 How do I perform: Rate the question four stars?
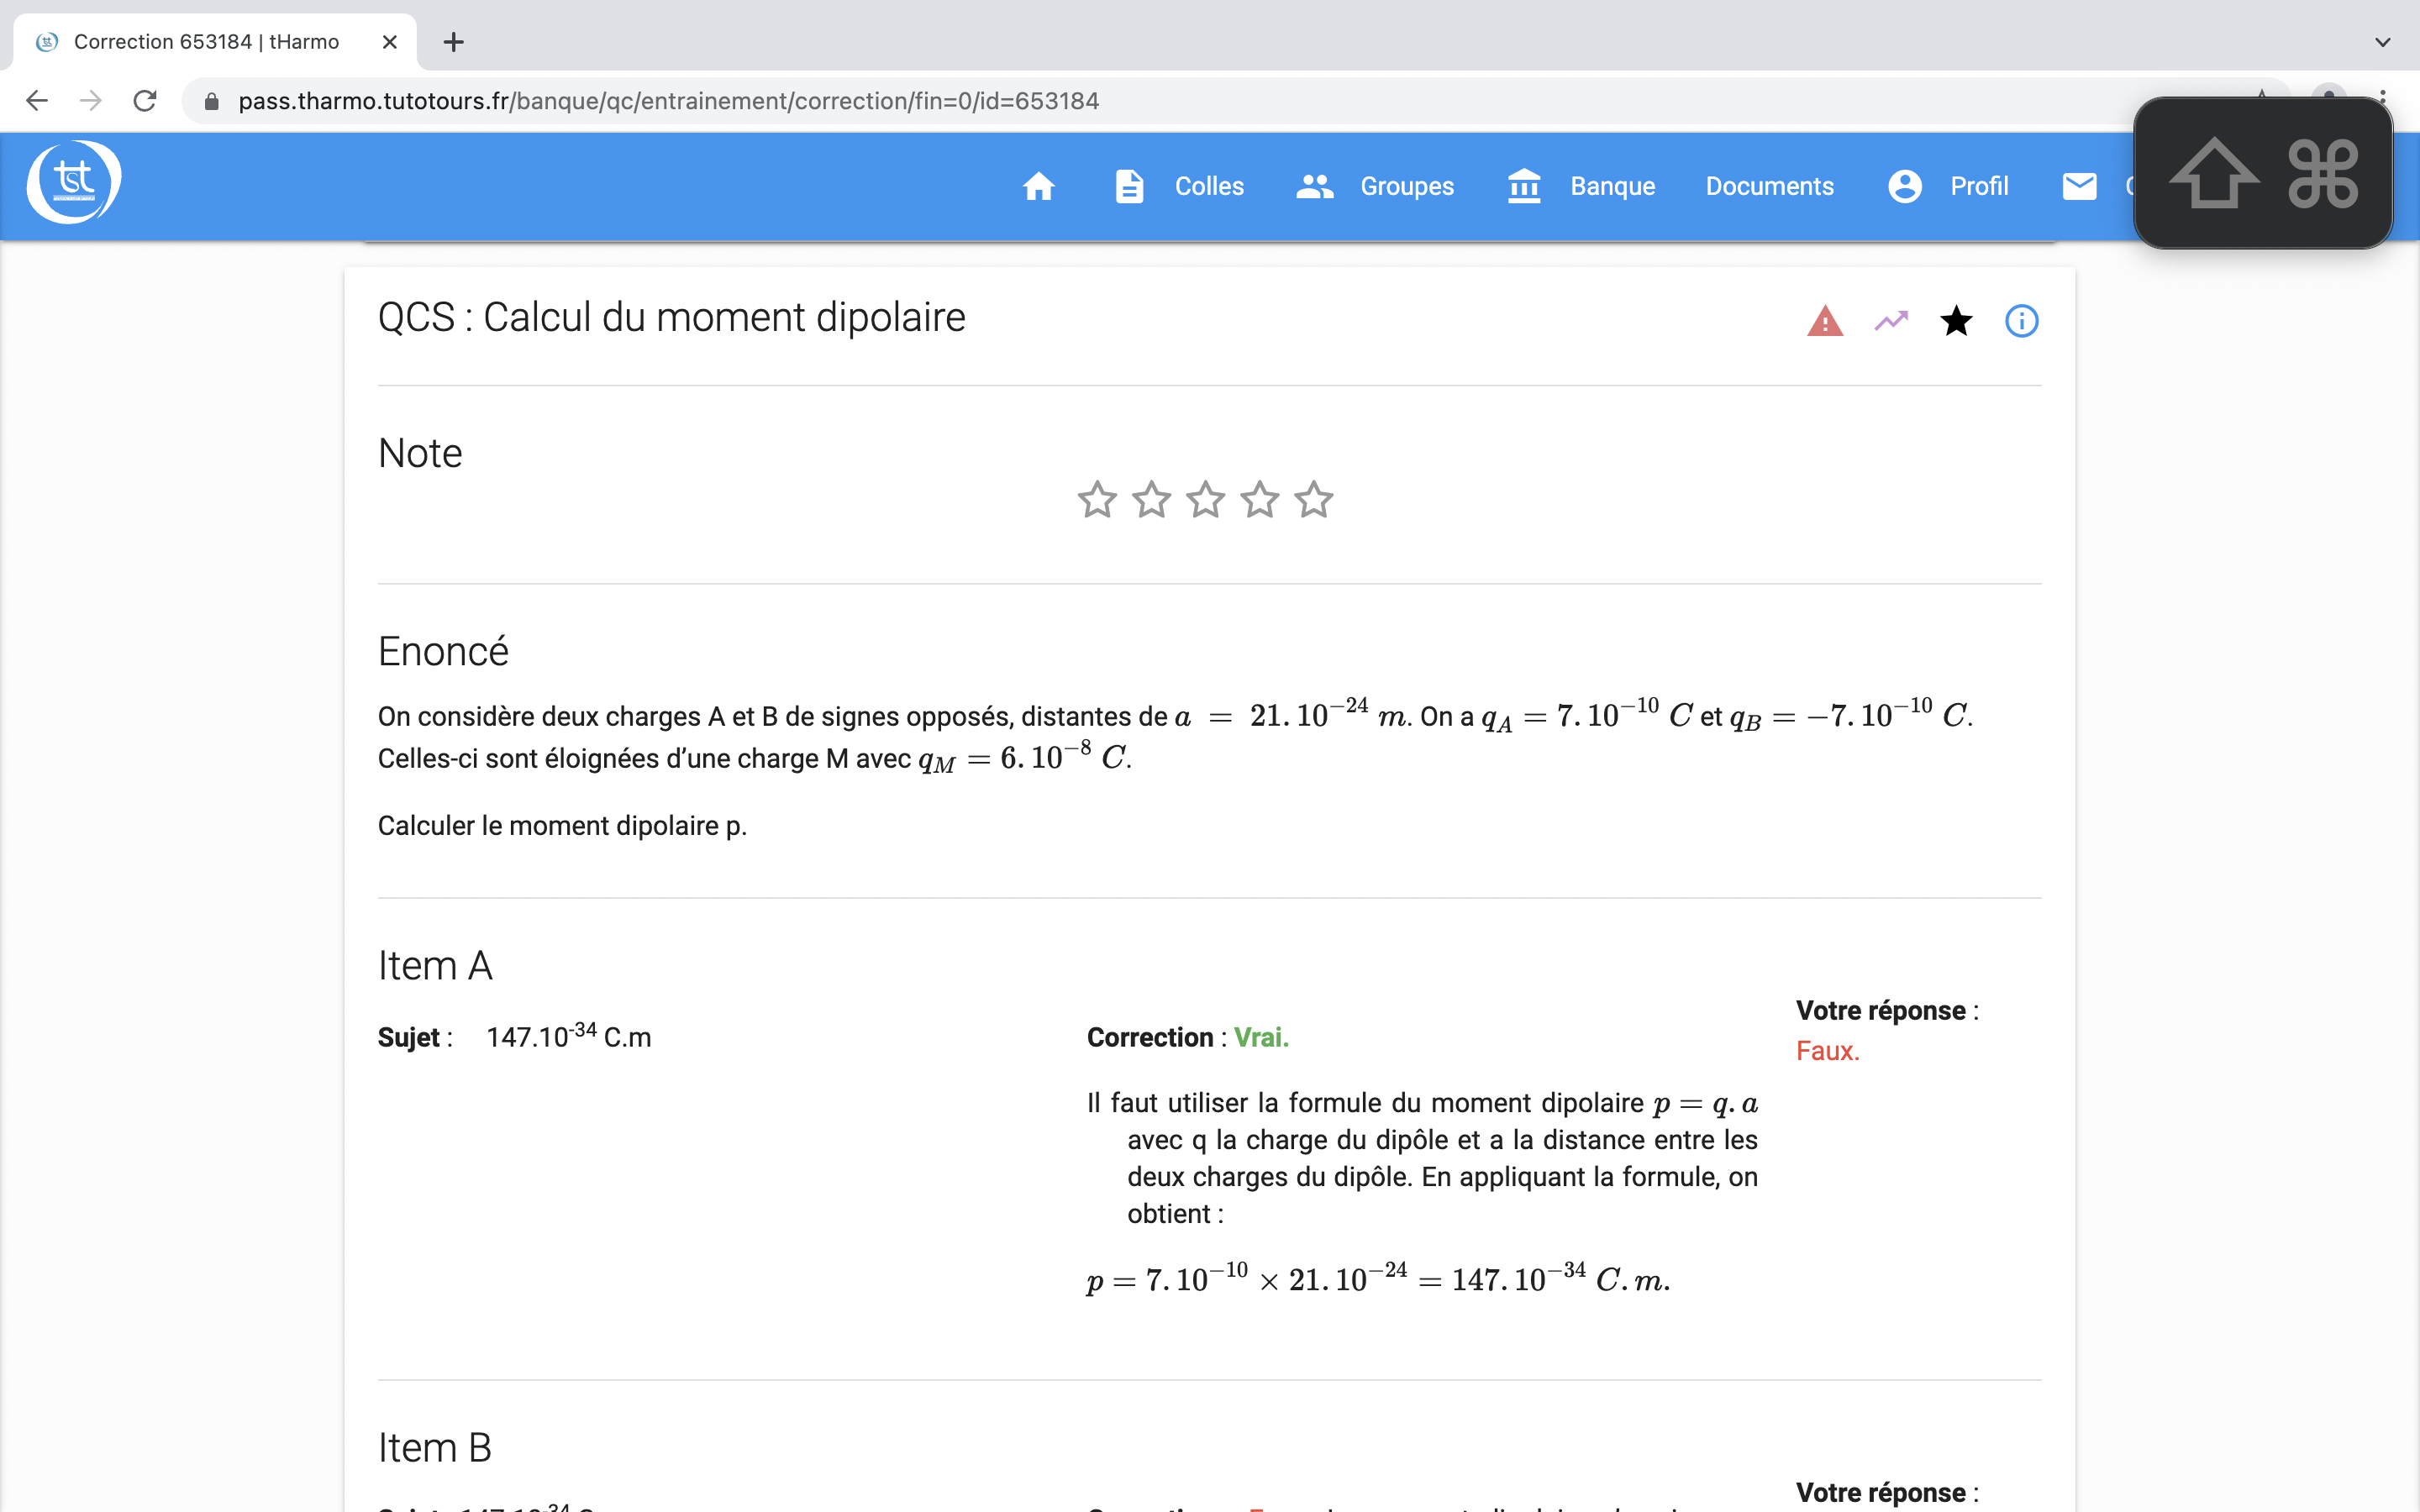tap(1259, 499)
